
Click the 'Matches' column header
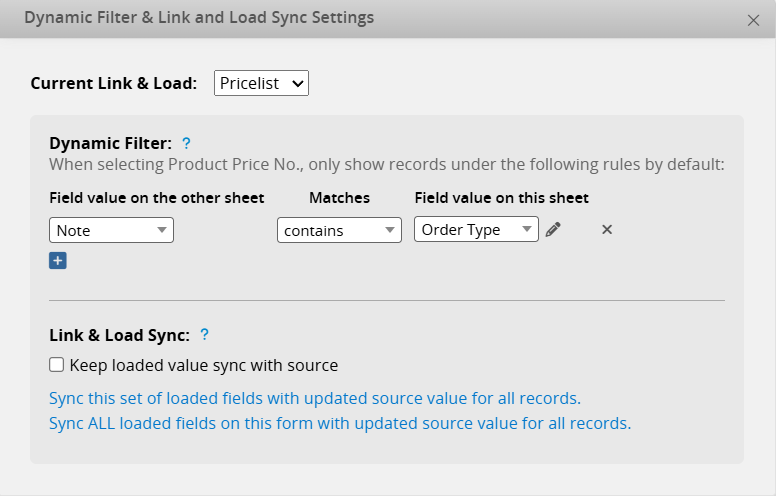(339, 198)
